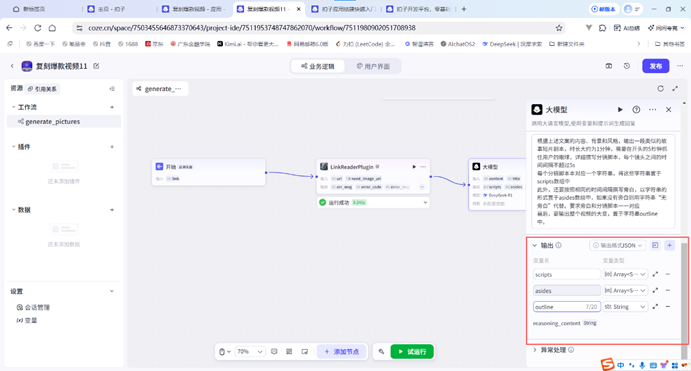Screen dimensions: 691x371
Task: Click the browser address bar
Action: click(x=319, y=28)
